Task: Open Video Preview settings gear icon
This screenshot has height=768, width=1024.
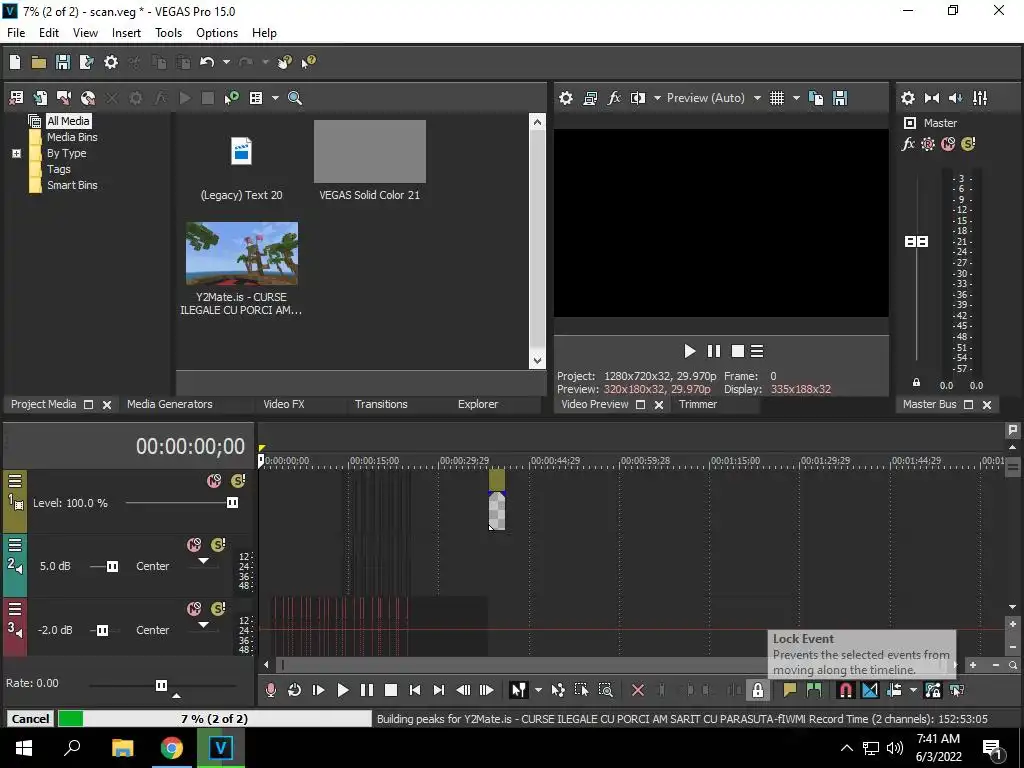Action: click(x=566, y=98)
